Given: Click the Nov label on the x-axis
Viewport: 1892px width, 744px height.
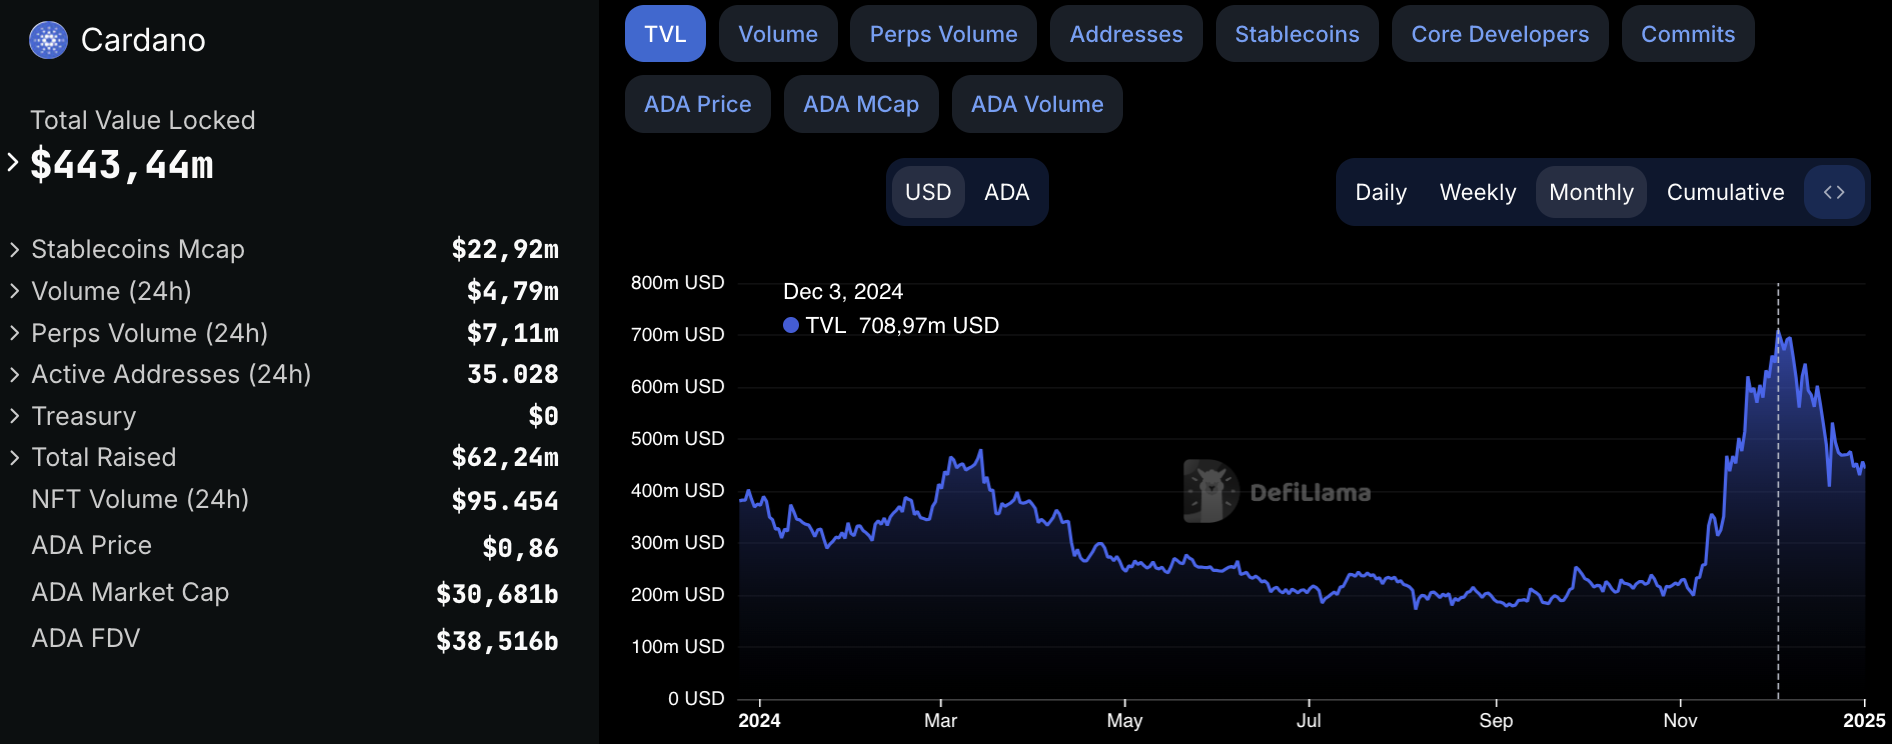Looking at the screenshot, I should (1680, 720).
